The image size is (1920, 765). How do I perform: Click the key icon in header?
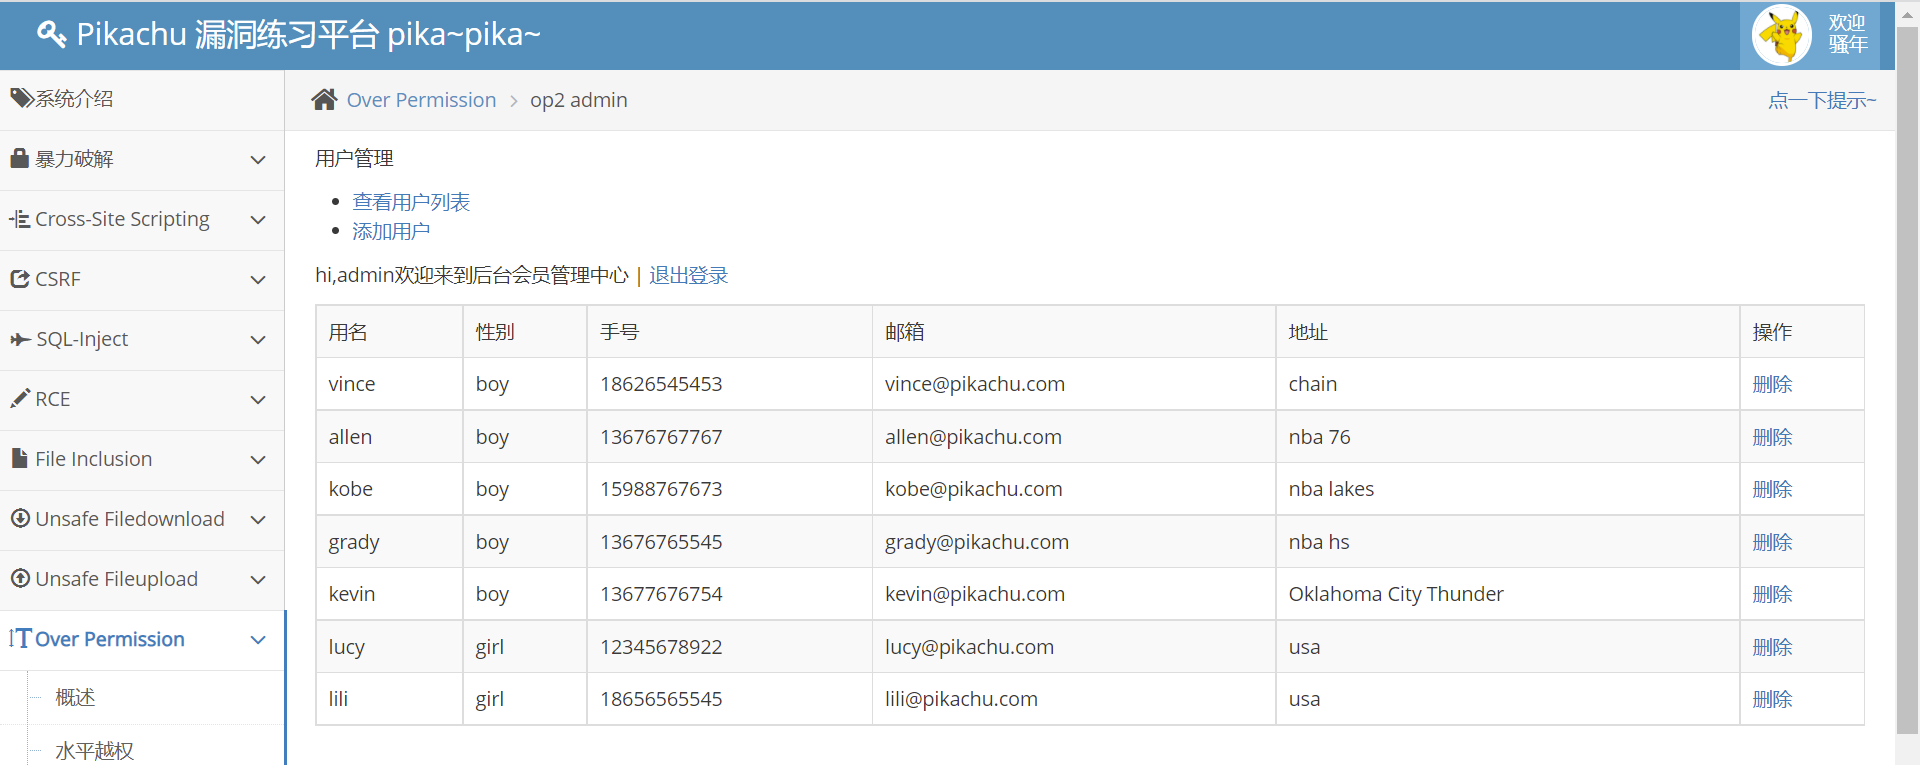pos(51,34)
